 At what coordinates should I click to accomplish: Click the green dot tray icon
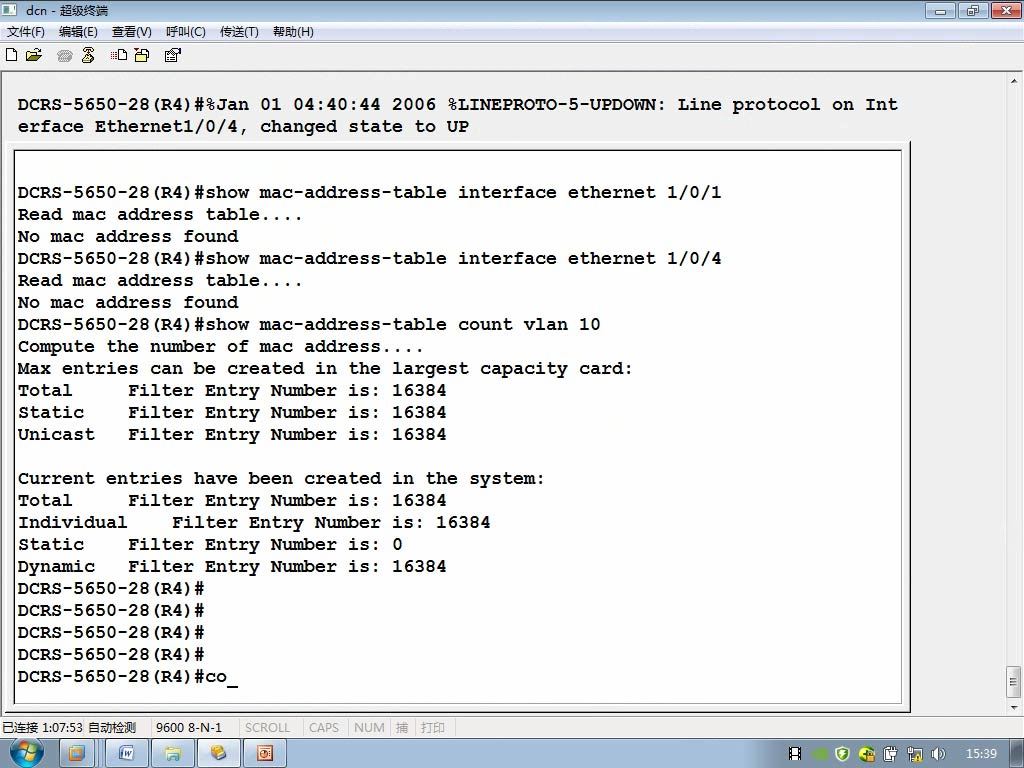point(820,754)
